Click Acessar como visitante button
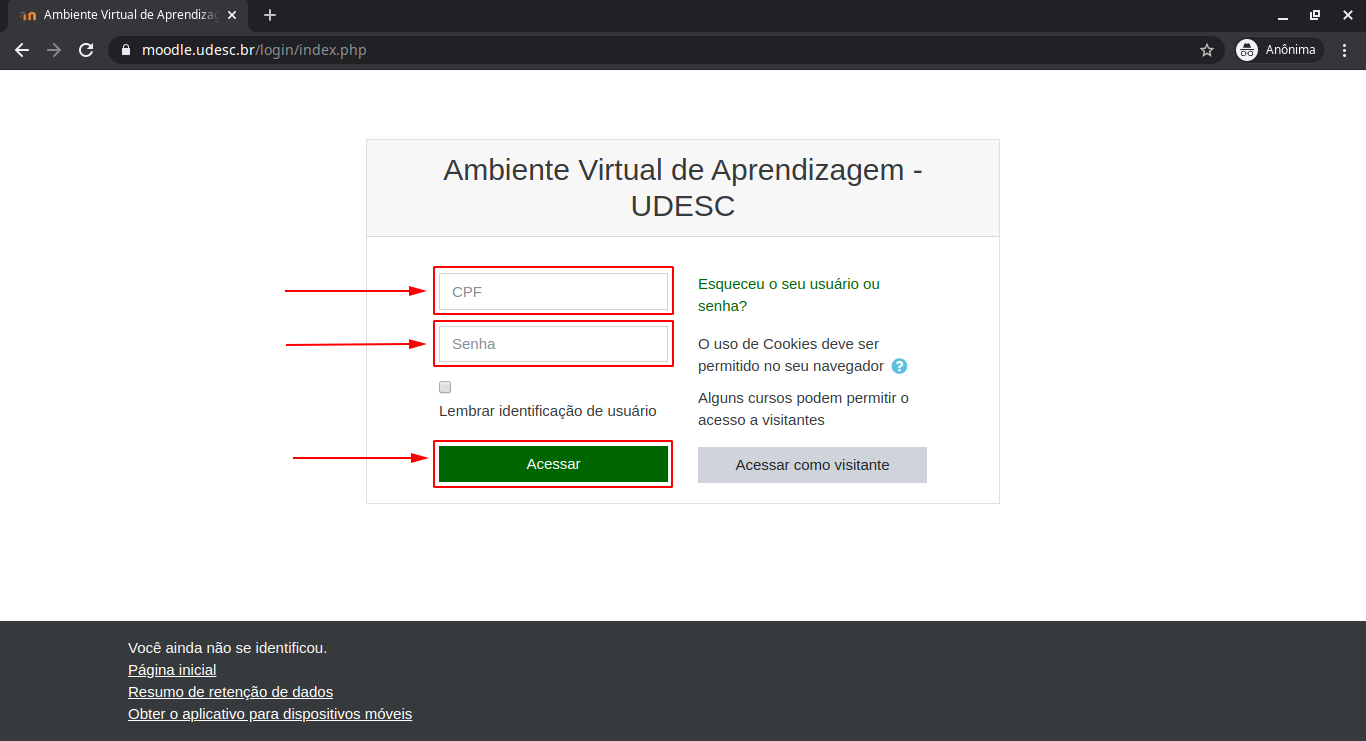Screen dimensions: 1366x741 coord(812,465)
